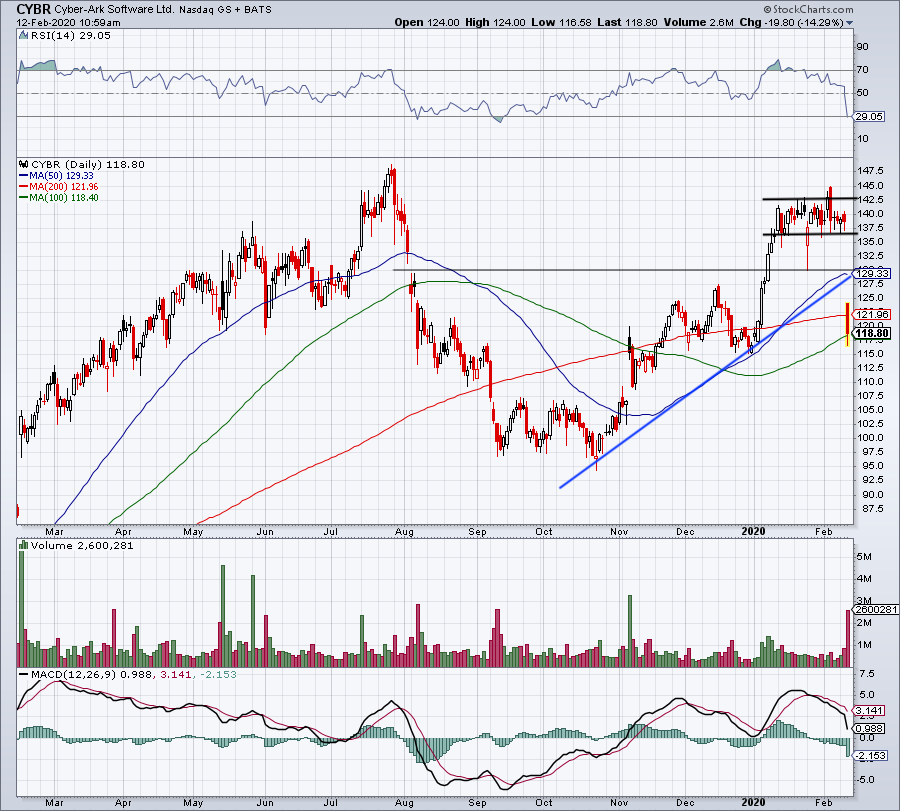
Task: Click the 5M label on volume axis
Action: tap(864, 557)
